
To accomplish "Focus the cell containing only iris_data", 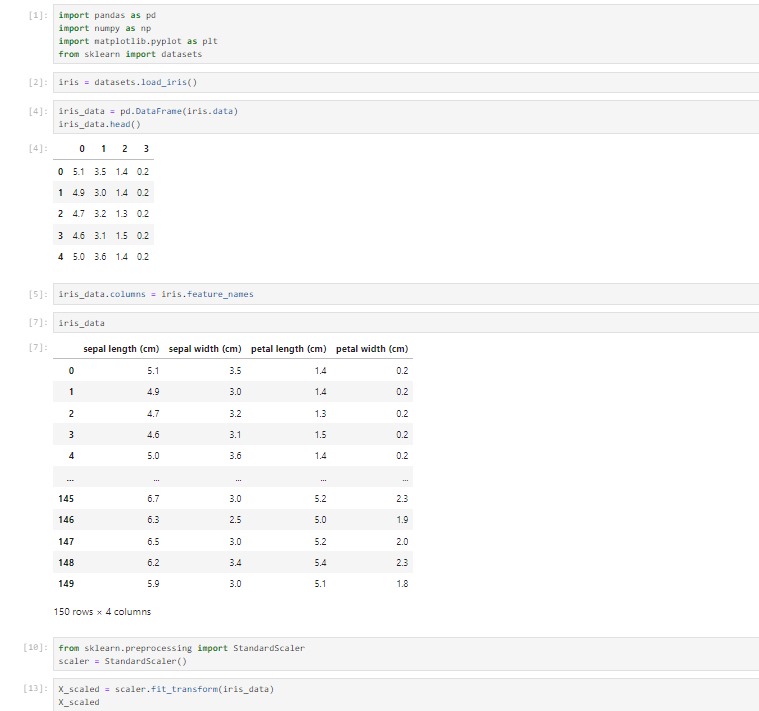I will pyautogui.click(x=406, y=323).
